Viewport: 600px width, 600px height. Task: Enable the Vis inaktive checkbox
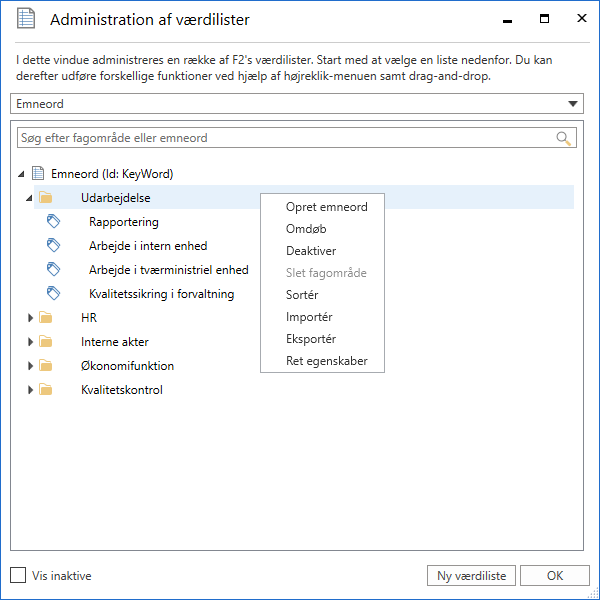pos(18,575)
